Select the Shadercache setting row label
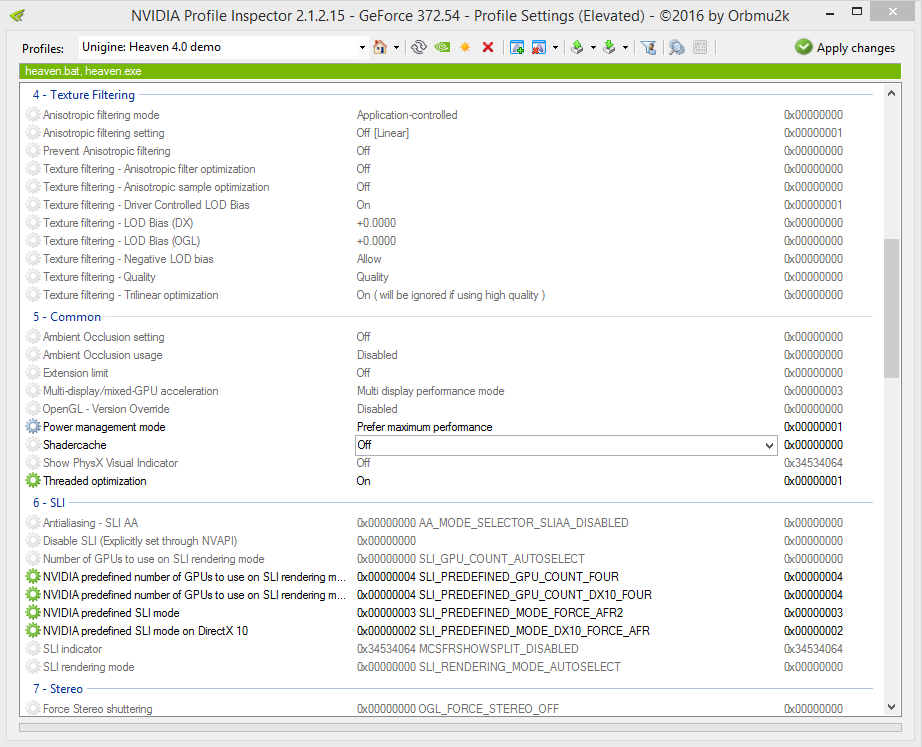Screen dimensions: 922x747 click(75, 445)
